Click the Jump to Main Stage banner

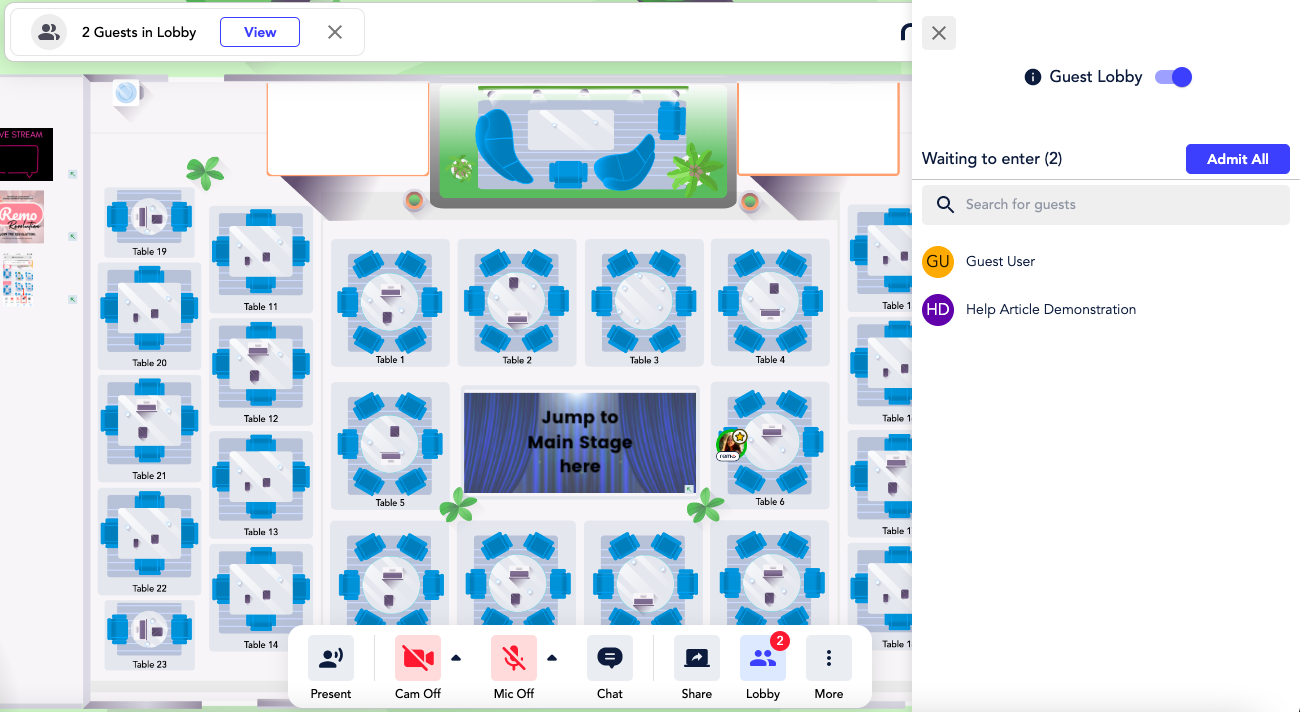(x=579, y=442)
